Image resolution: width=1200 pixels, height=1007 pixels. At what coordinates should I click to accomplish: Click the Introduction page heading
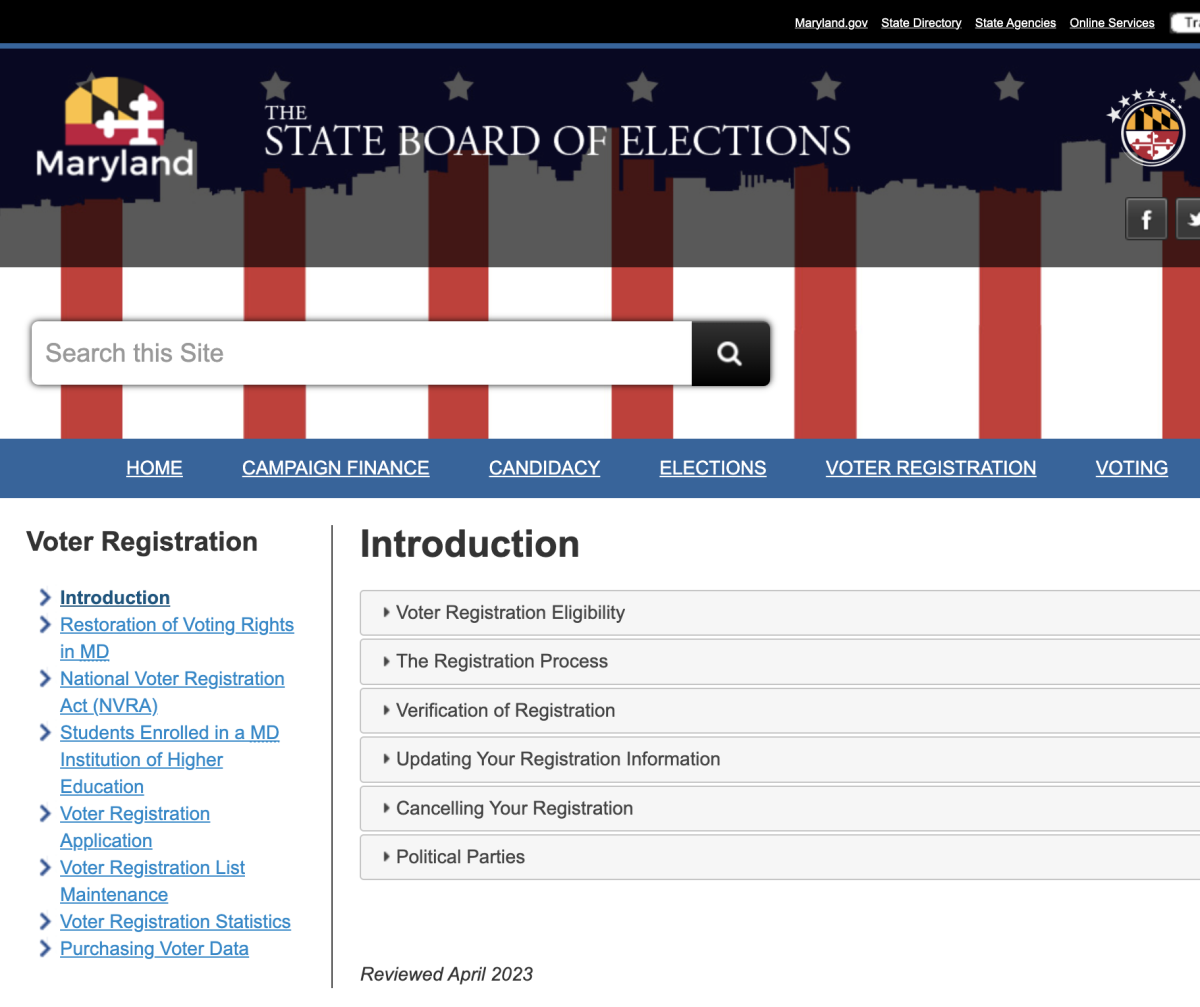click(470, 544)
